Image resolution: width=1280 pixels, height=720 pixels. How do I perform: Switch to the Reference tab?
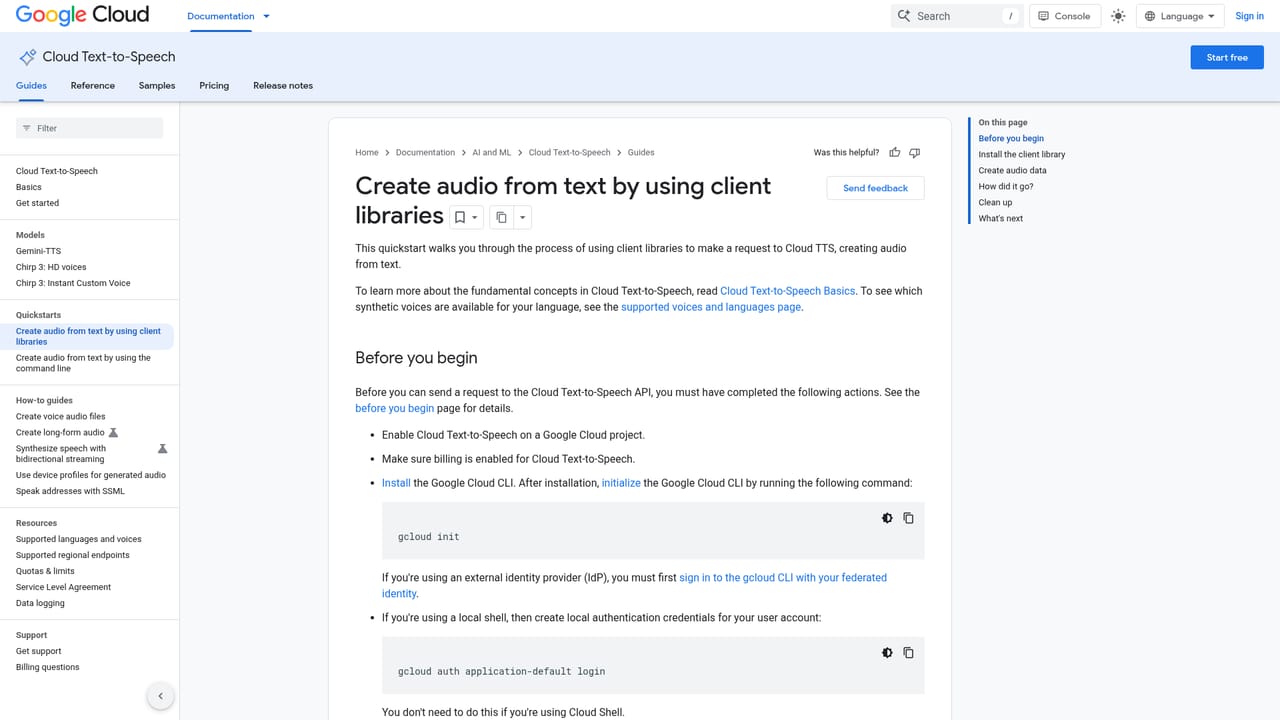point(93,86)
